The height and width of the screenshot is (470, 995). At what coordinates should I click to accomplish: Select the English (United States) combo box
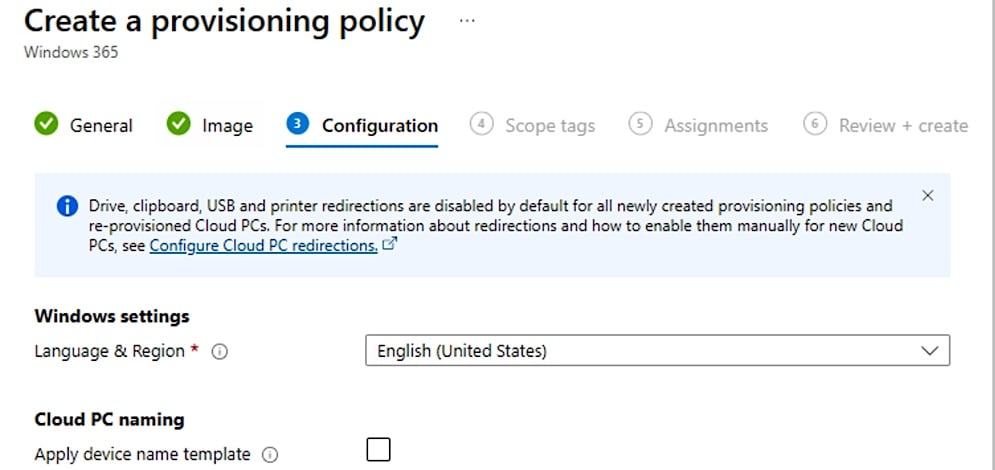tap(640, 351)
